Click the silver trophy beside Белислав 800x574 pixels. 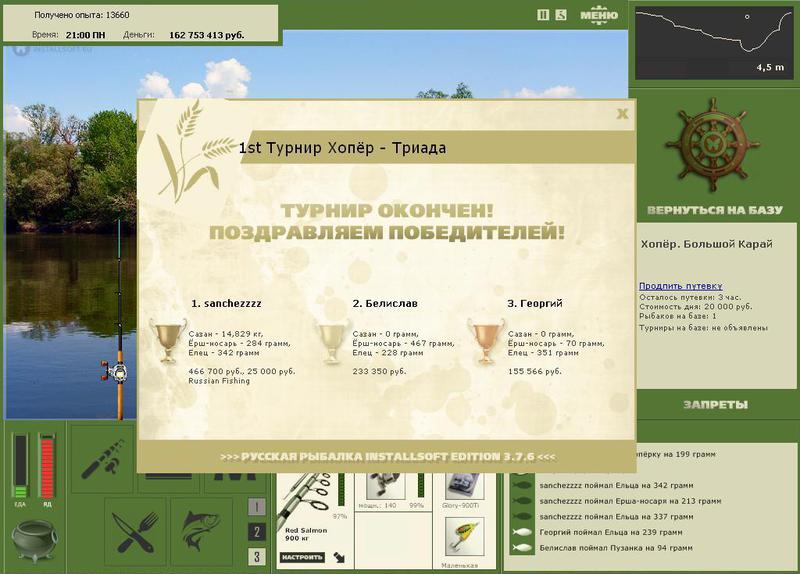point(332,340)
